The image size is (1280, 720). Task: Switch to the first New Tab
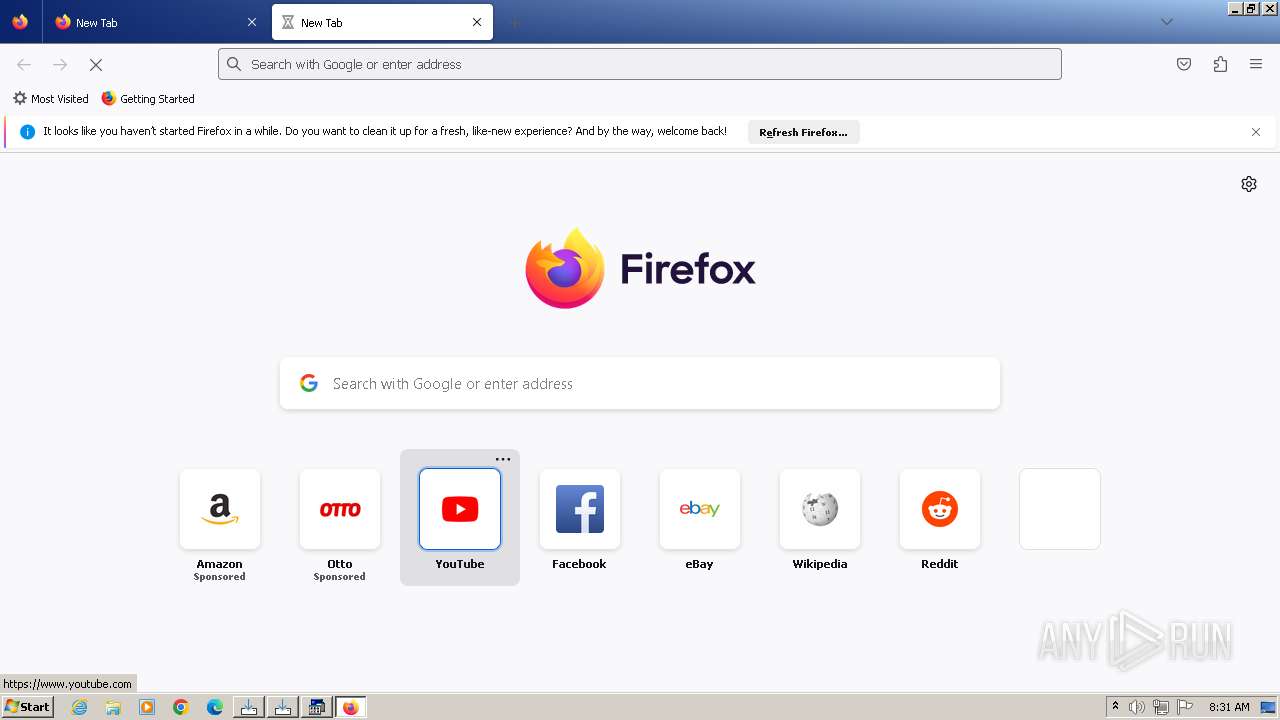pyautogui.click(x=155, y=22)
